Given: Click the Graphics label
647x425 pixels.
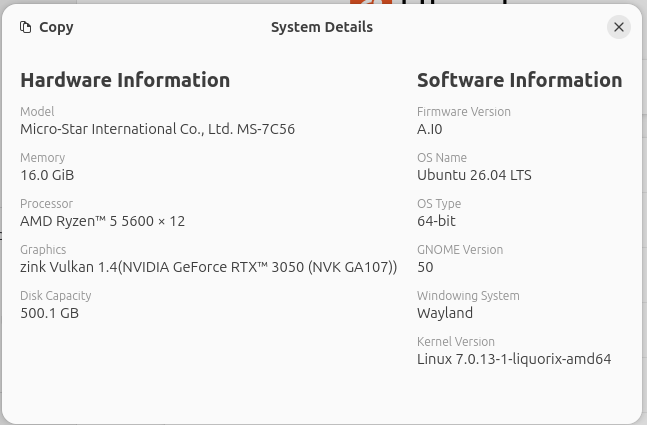Looking at the screenshot, I should [43, 250].
